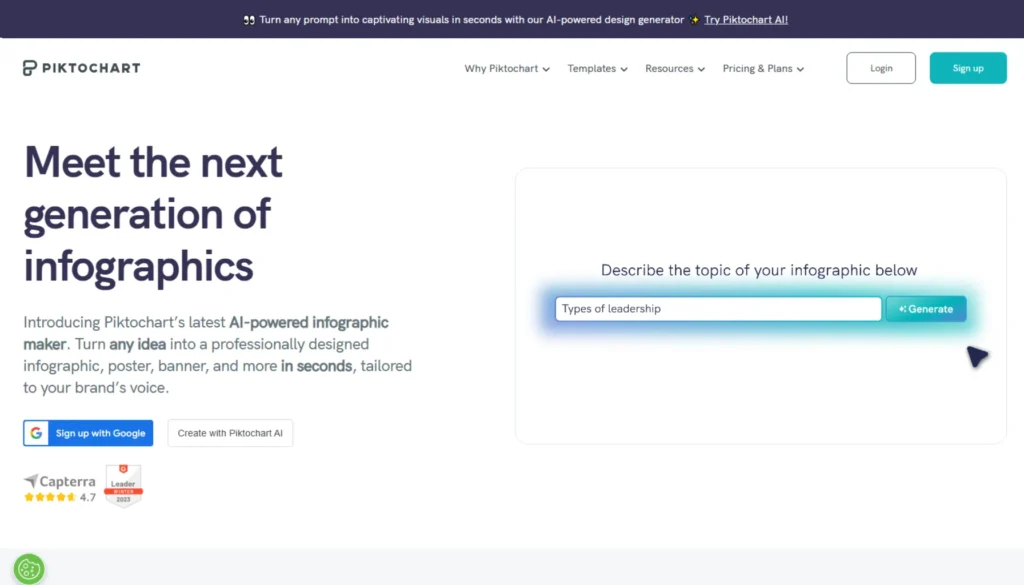The height and width of the screenshot is (585, 1024).
Task: Click the "AI-powered infographic maker" bold text
Action: click(206, 333)
